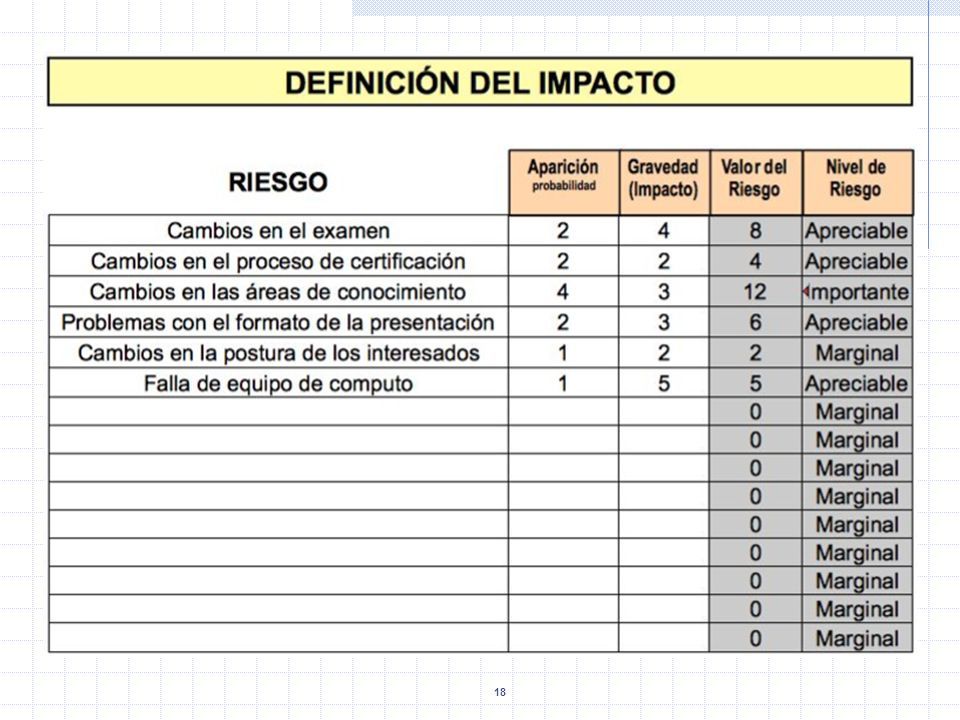The width and height of the screenshot is (960, 720).
Task: Select the "RIESGO" heading above the table
Action: click(x=278, y=182)
